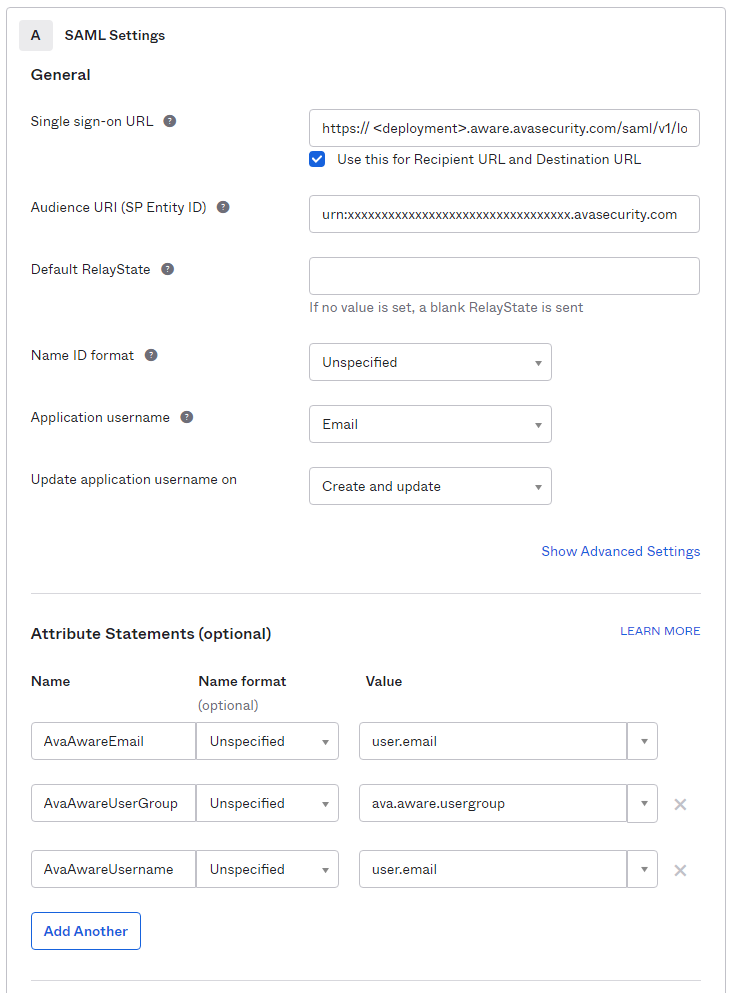Open help tooltip for Default RelayState
Screen dimensions: 733x1006
pos(168,269)
